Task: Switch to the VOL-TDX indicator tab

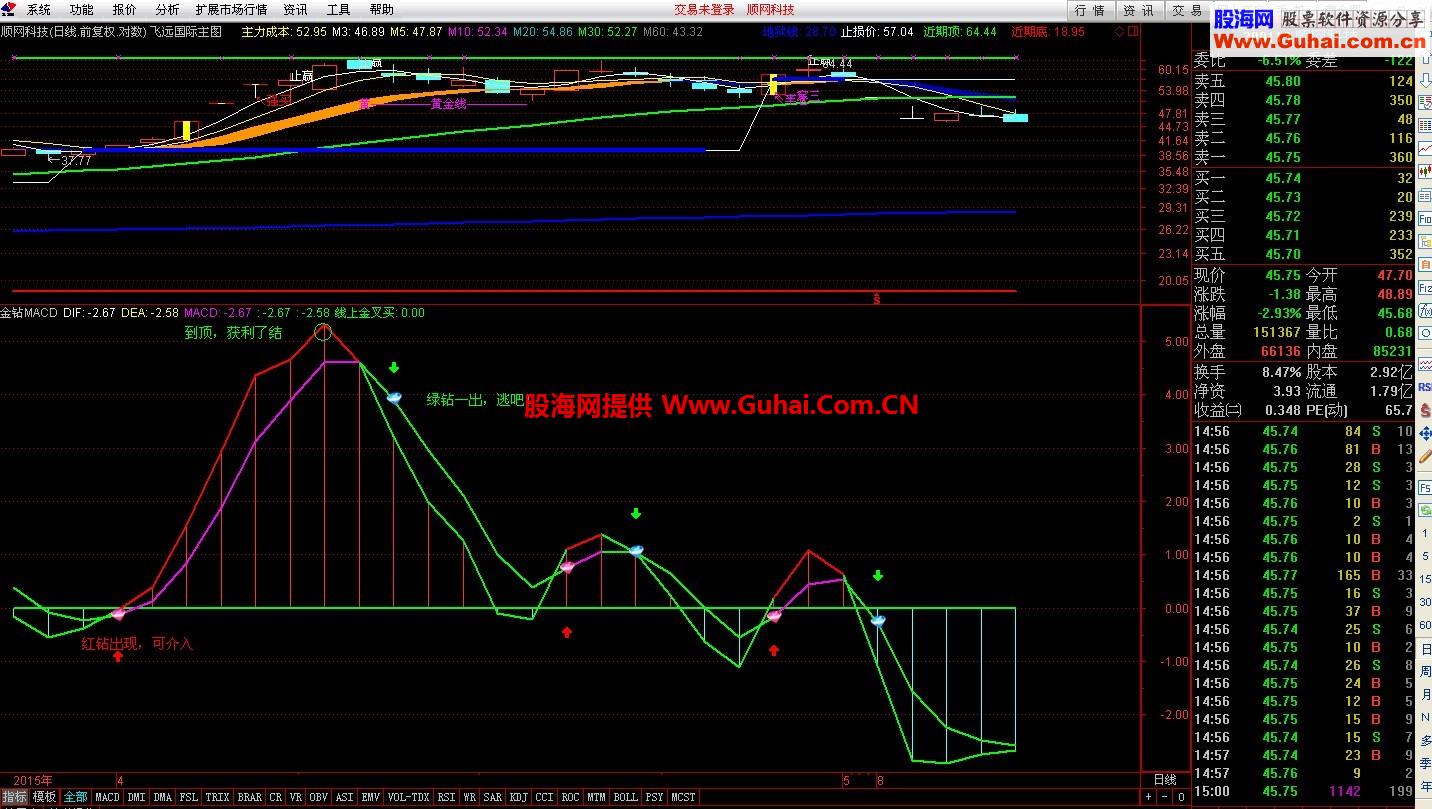Action: point(408,797)
